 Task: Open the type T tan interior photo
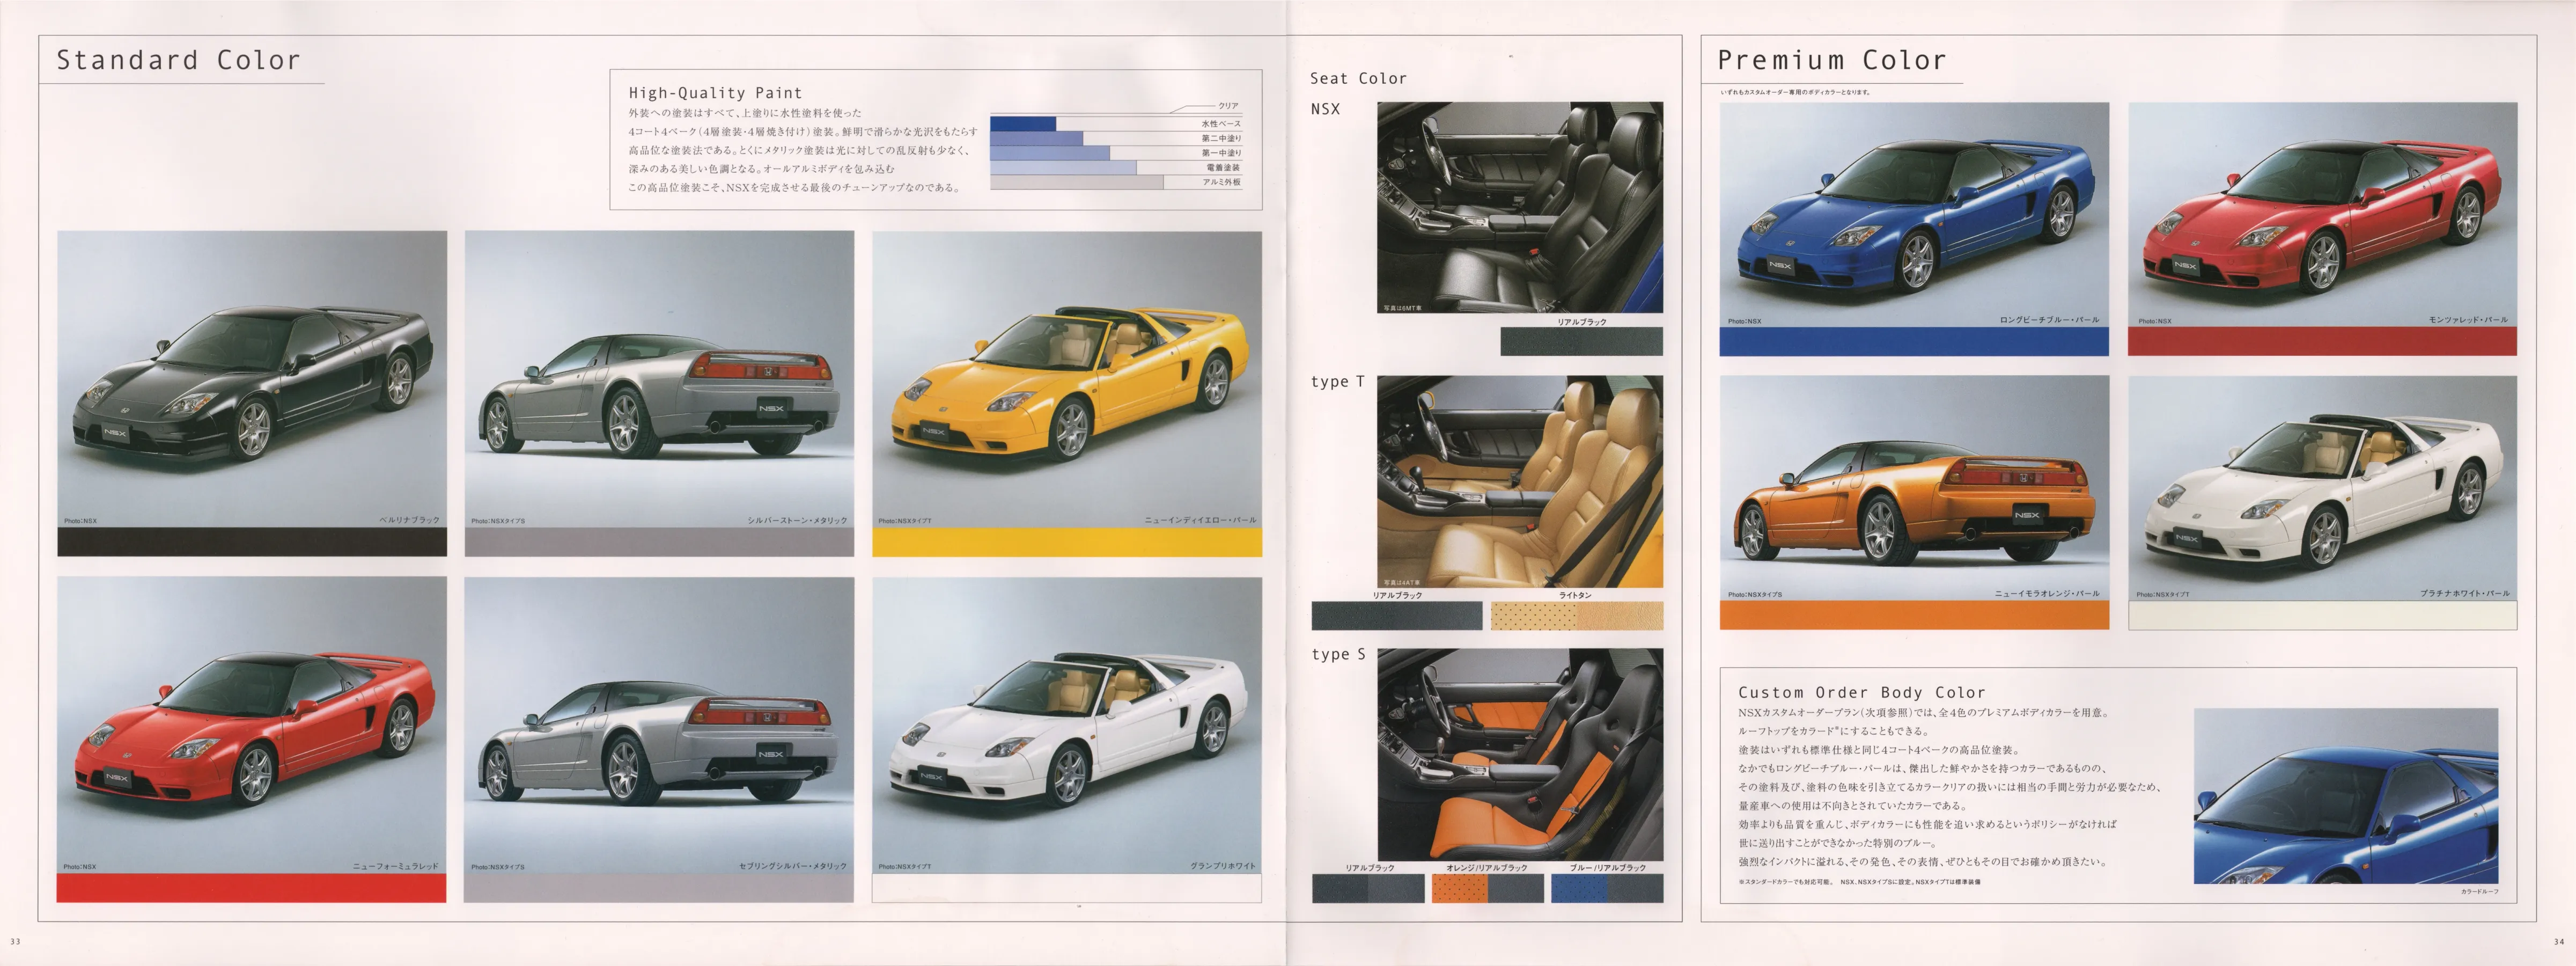pos(1520,482)
